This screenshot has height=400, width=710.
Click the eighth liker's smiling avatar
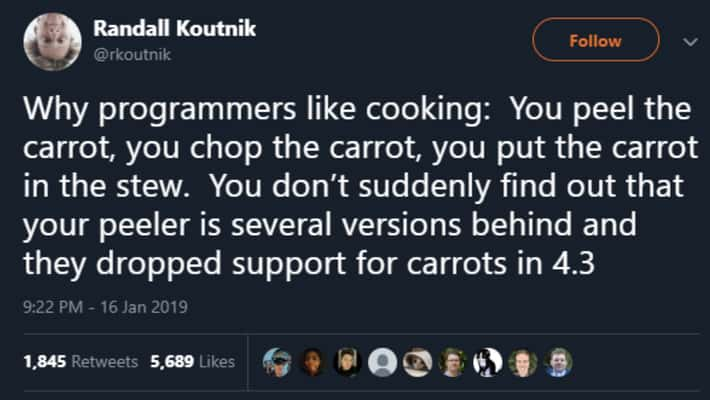[x=523, y=361]
